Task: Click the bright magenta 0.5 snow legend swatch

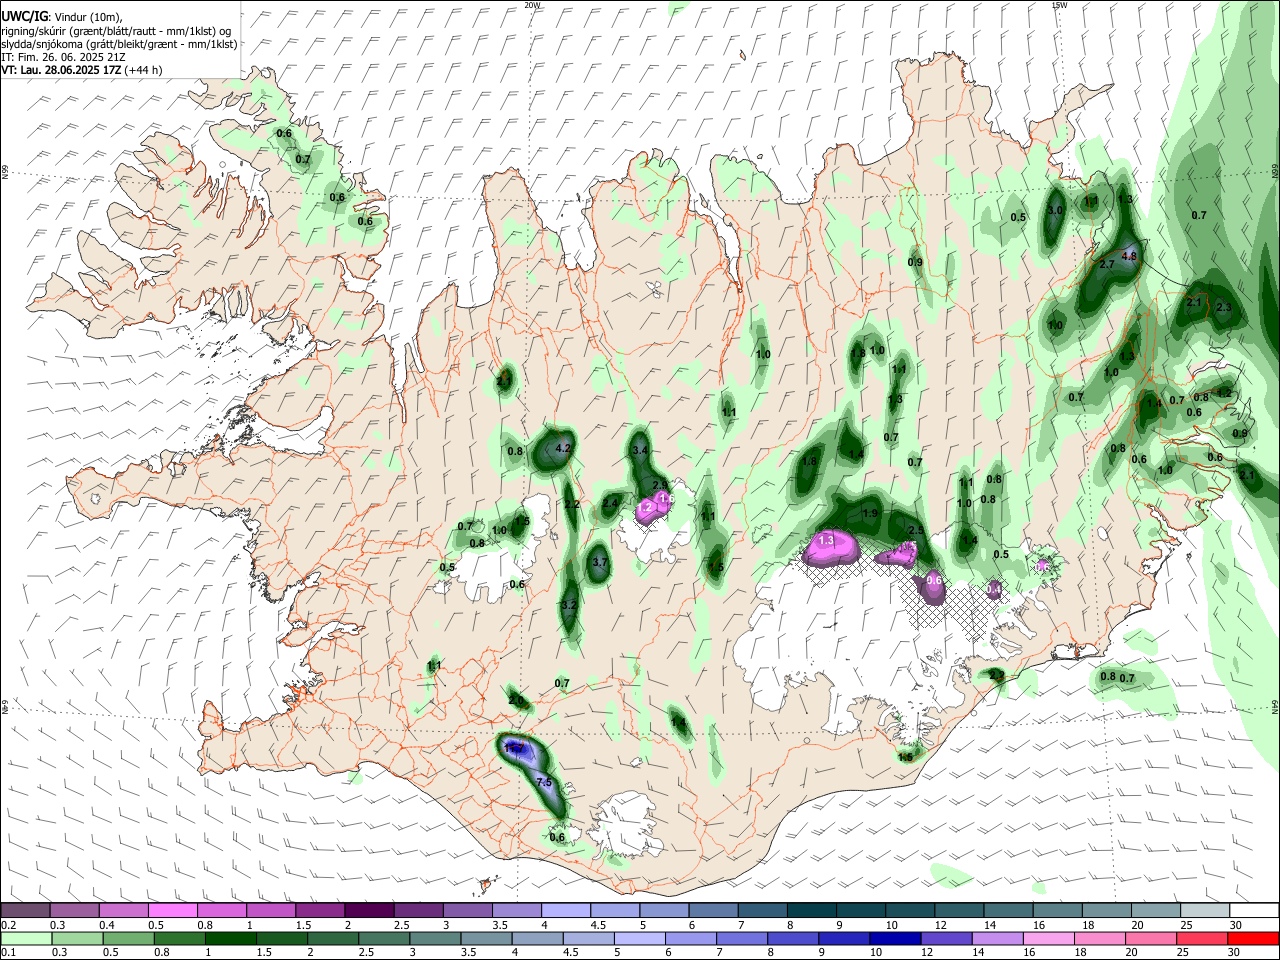Action: (x=173, y=911)
